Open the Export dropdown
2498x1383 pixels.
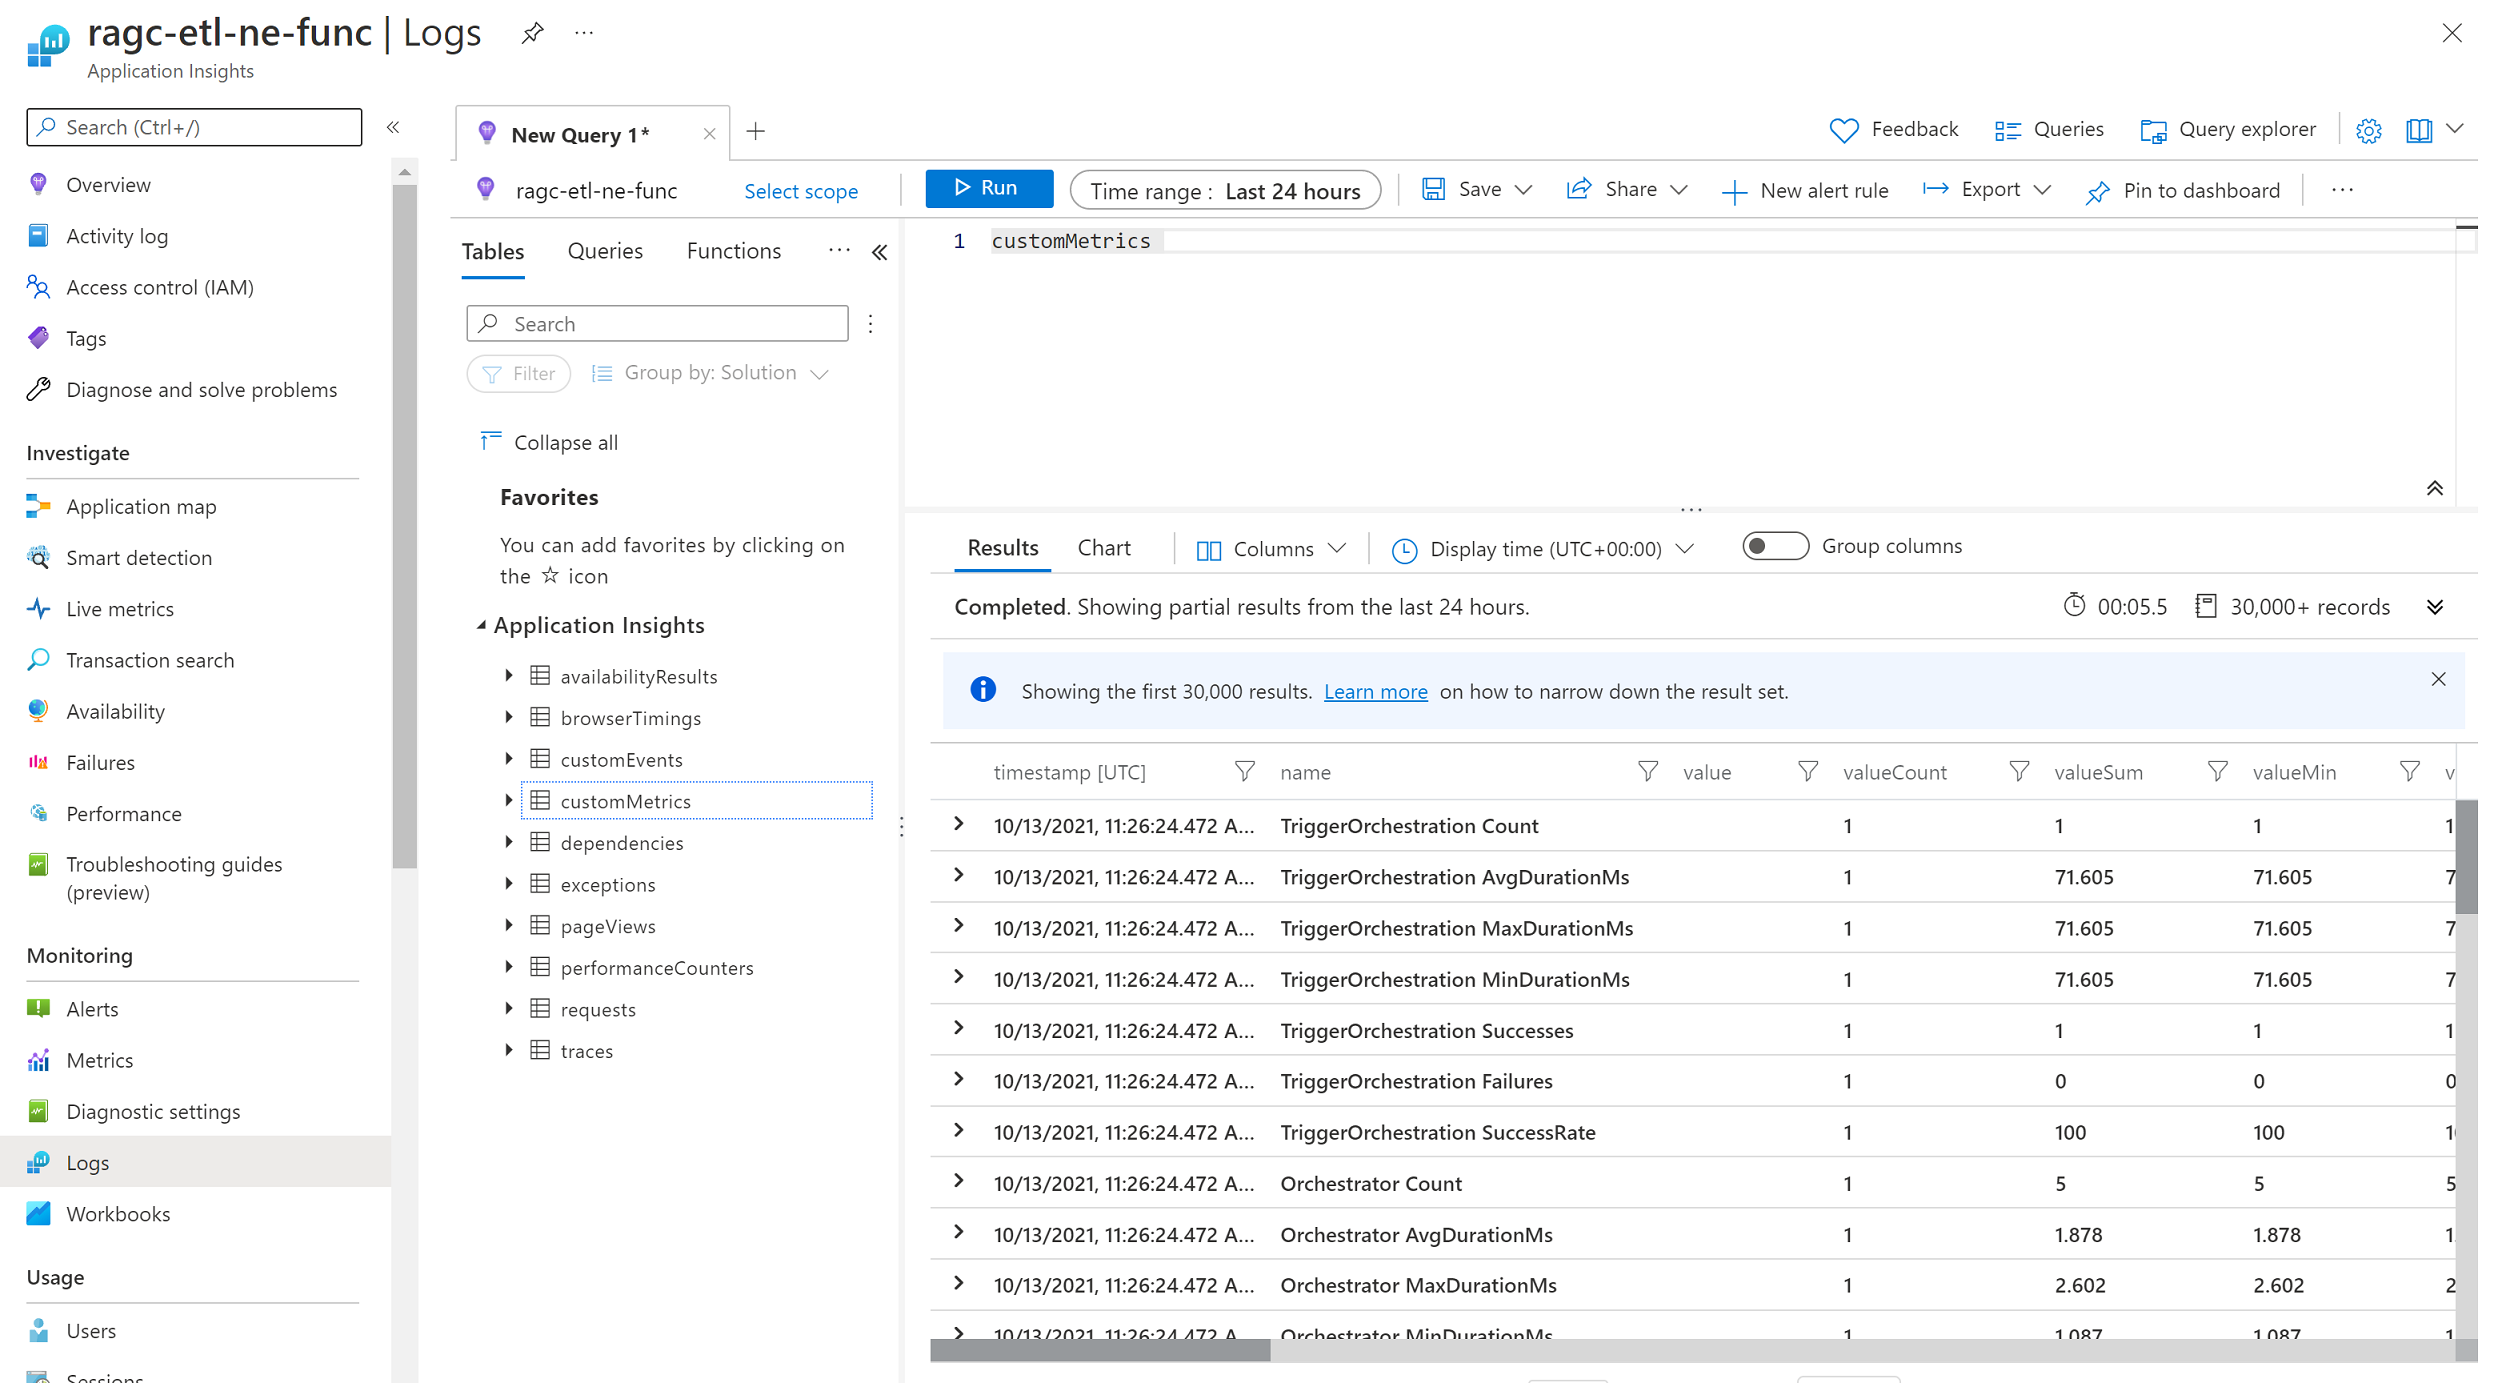click(1987, 190)
